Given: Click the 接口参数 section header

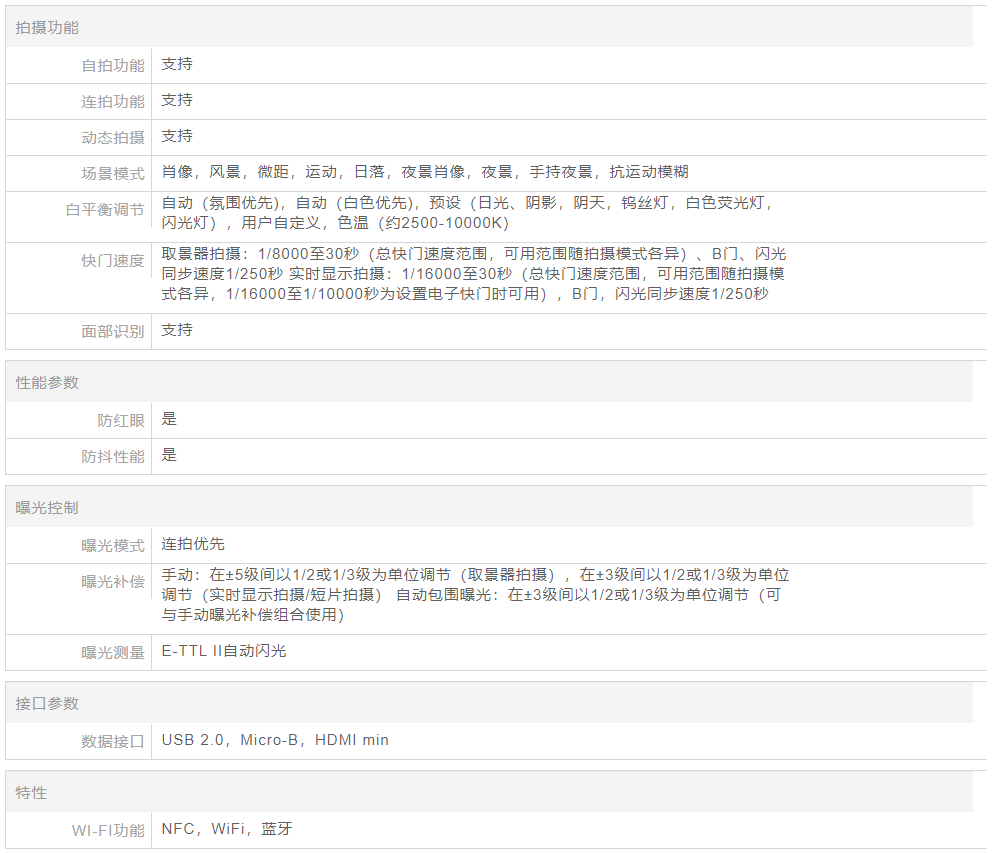Looking at the screenshot, I should coord(47,704).
